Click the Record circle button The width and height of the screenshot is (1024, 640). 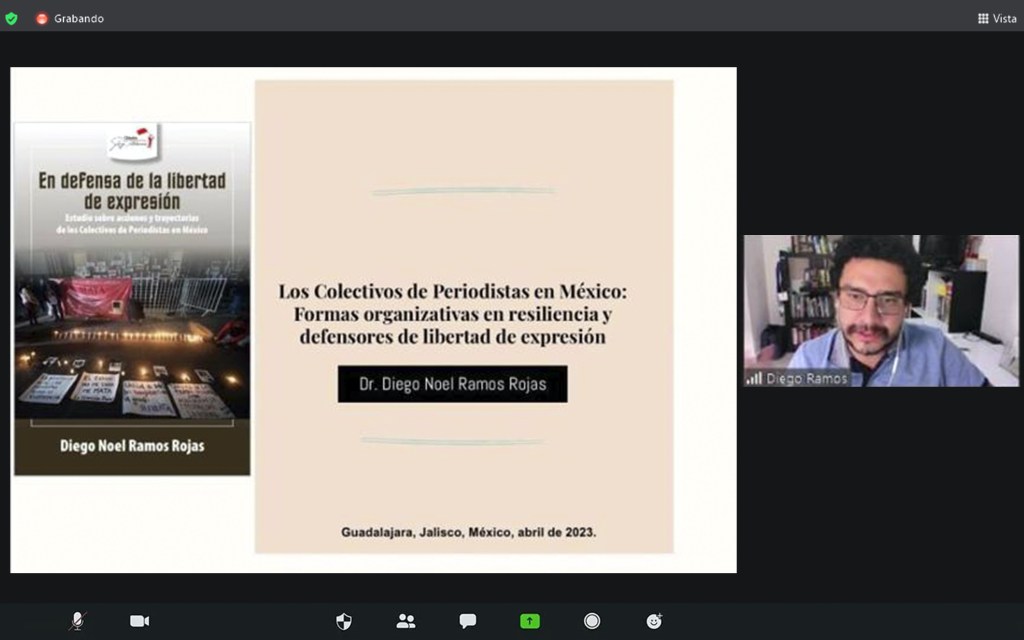tap(592, 621)
